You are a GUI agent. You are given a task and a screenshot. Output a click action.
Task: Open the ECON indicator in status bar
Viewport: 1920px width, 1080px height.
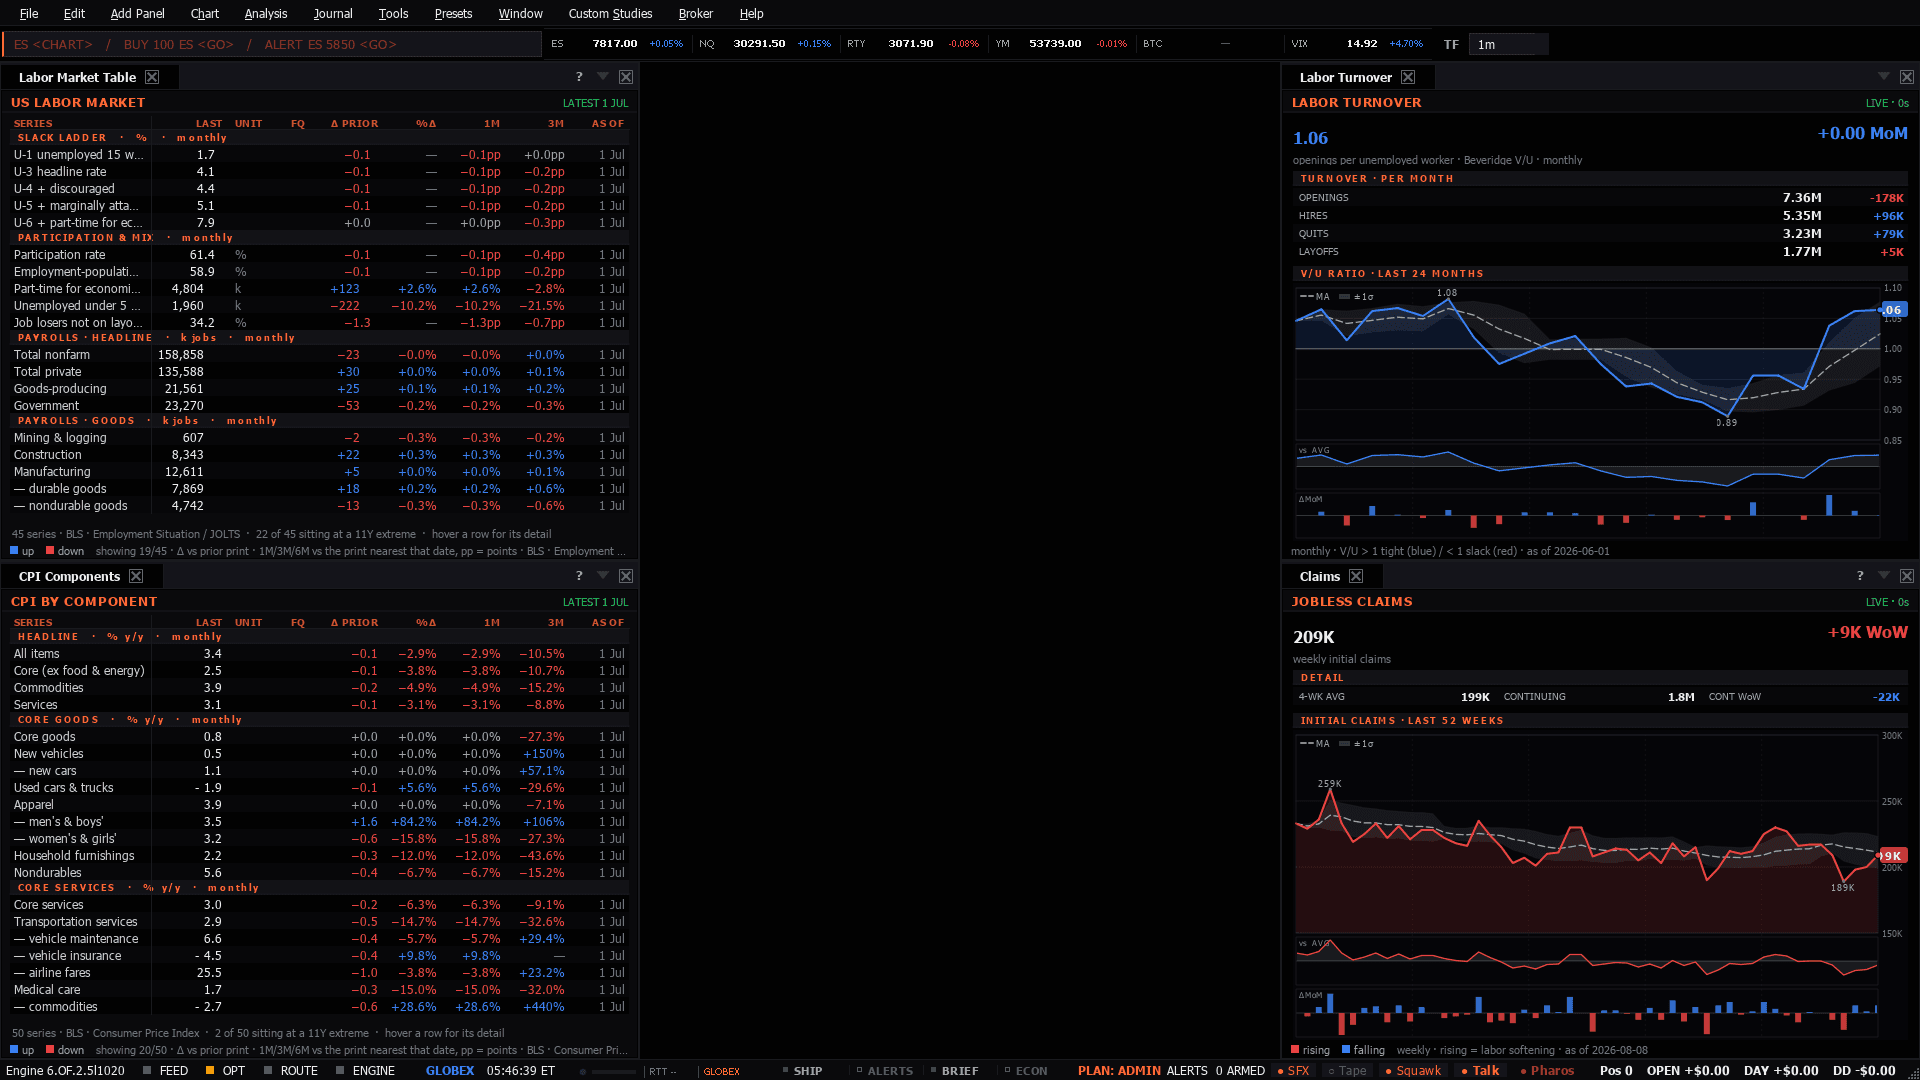point(1026,1071)
